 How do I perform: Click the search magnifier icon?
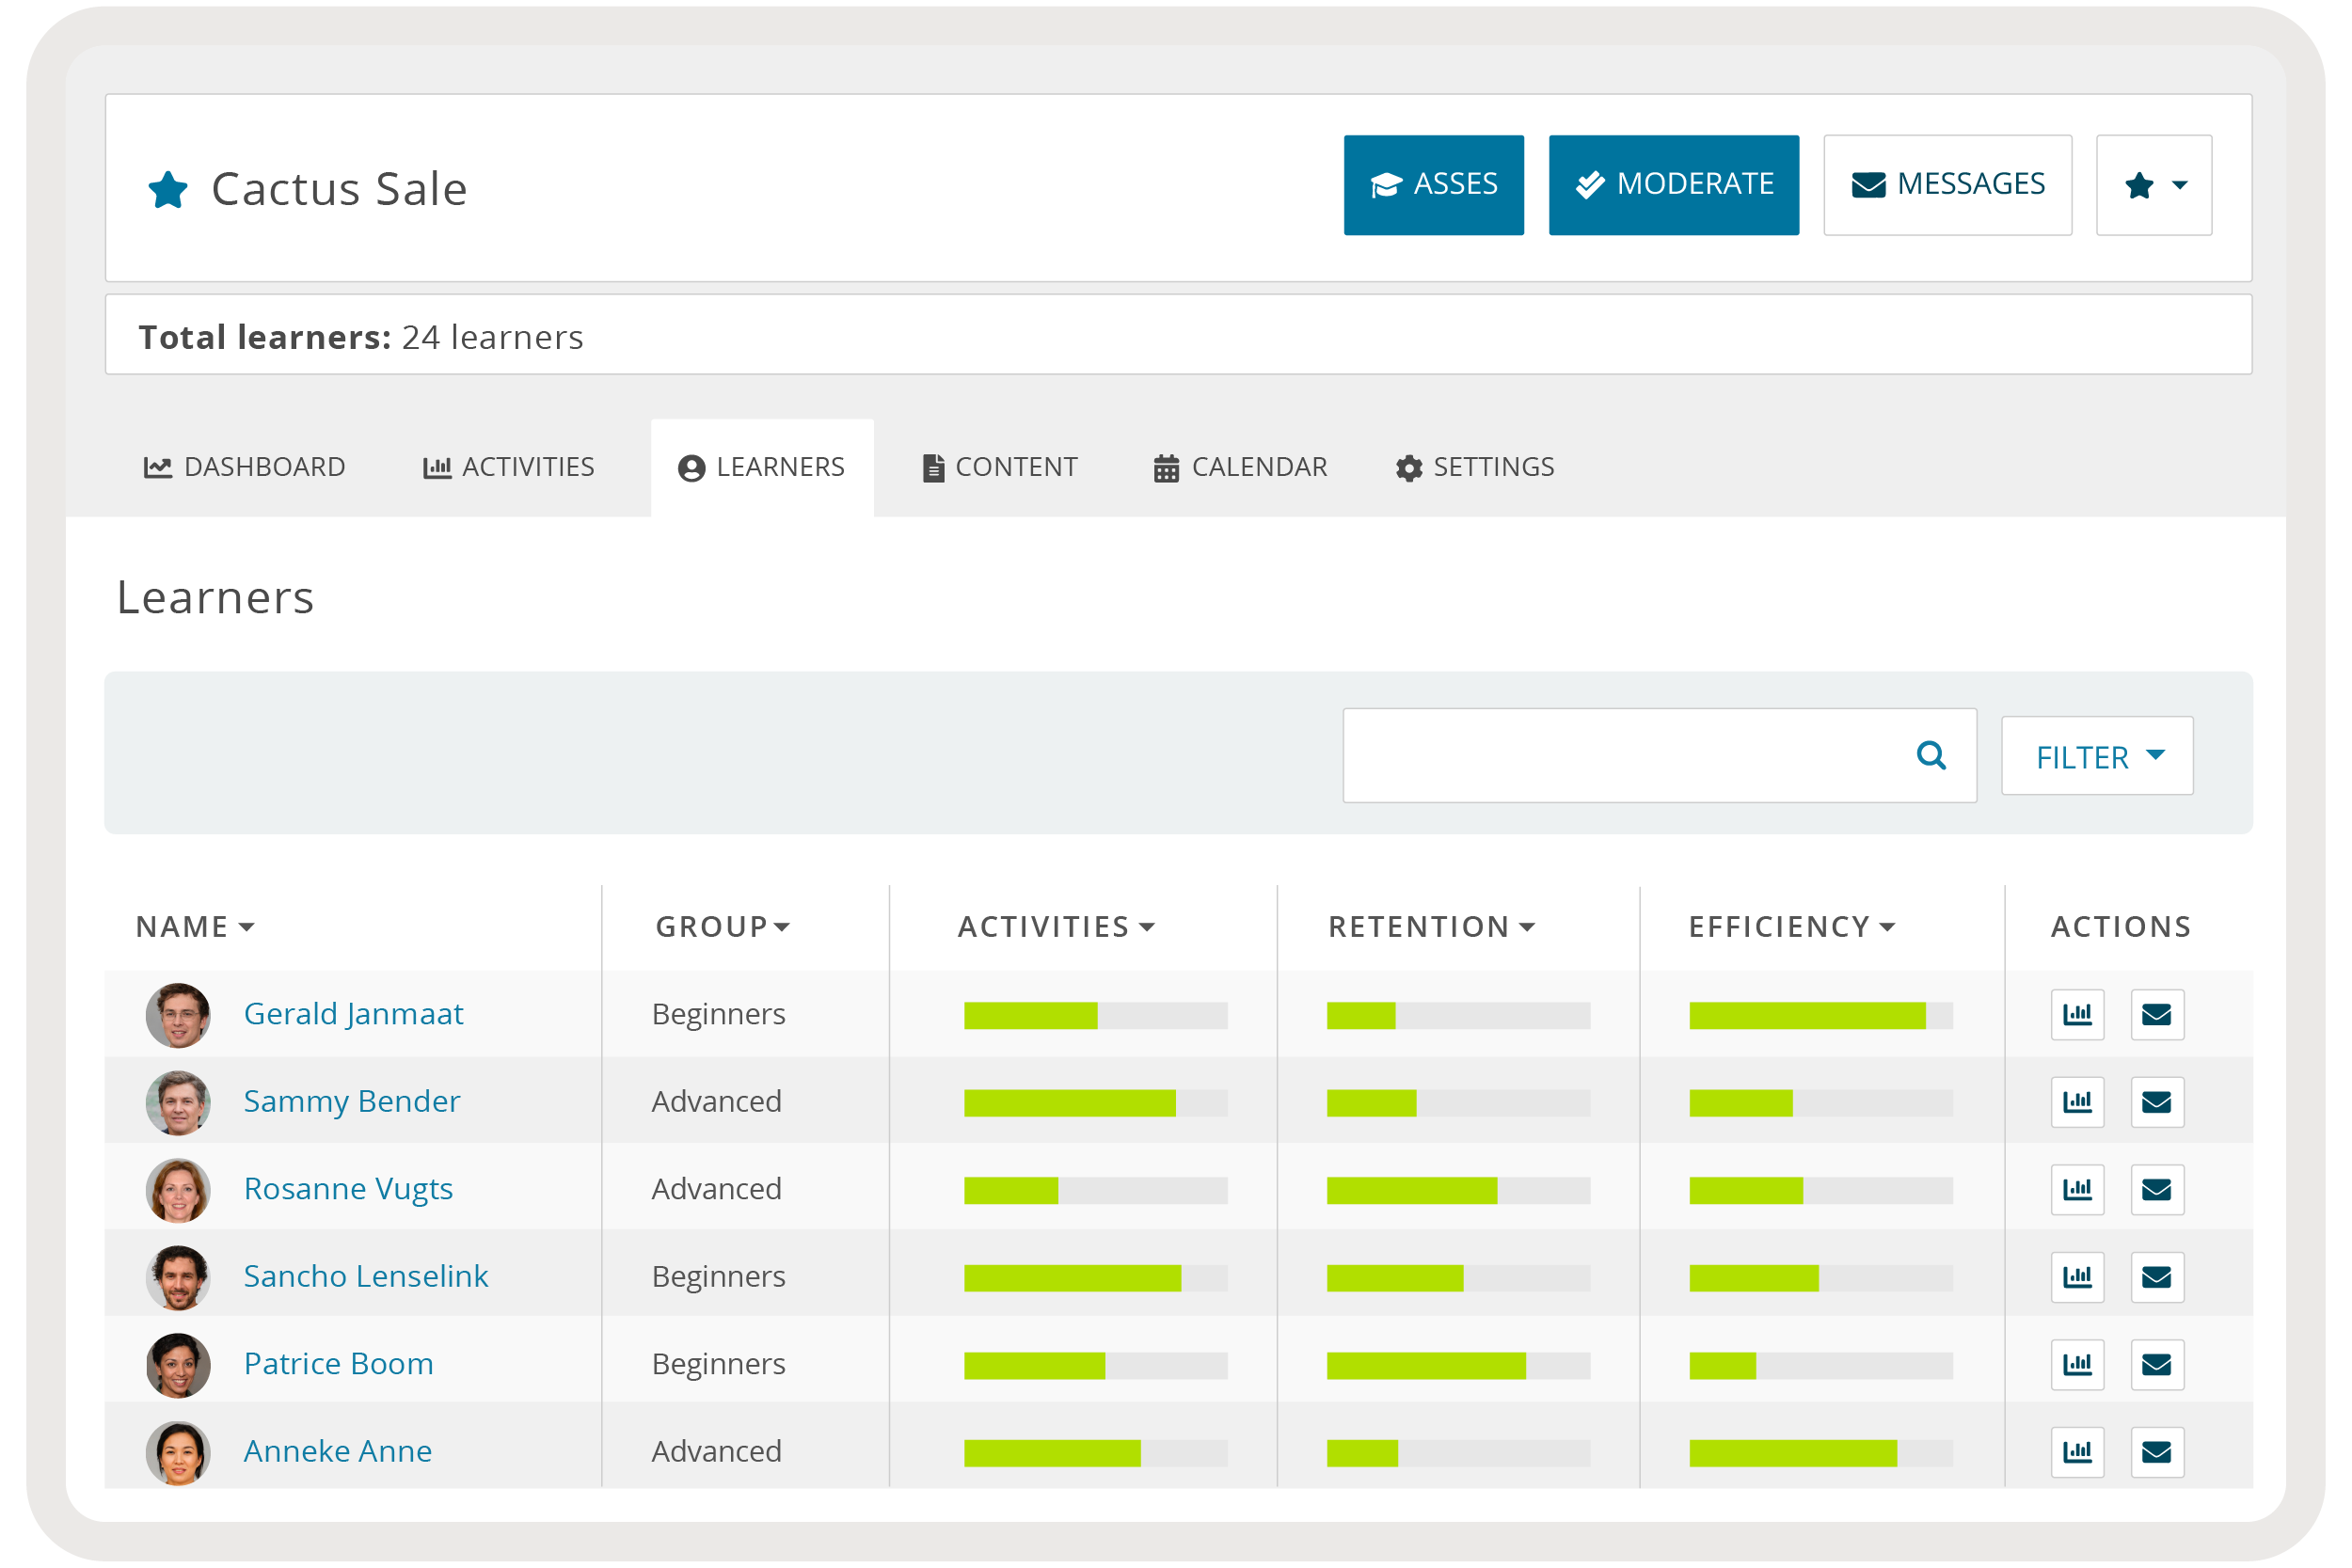(1931, 756)
